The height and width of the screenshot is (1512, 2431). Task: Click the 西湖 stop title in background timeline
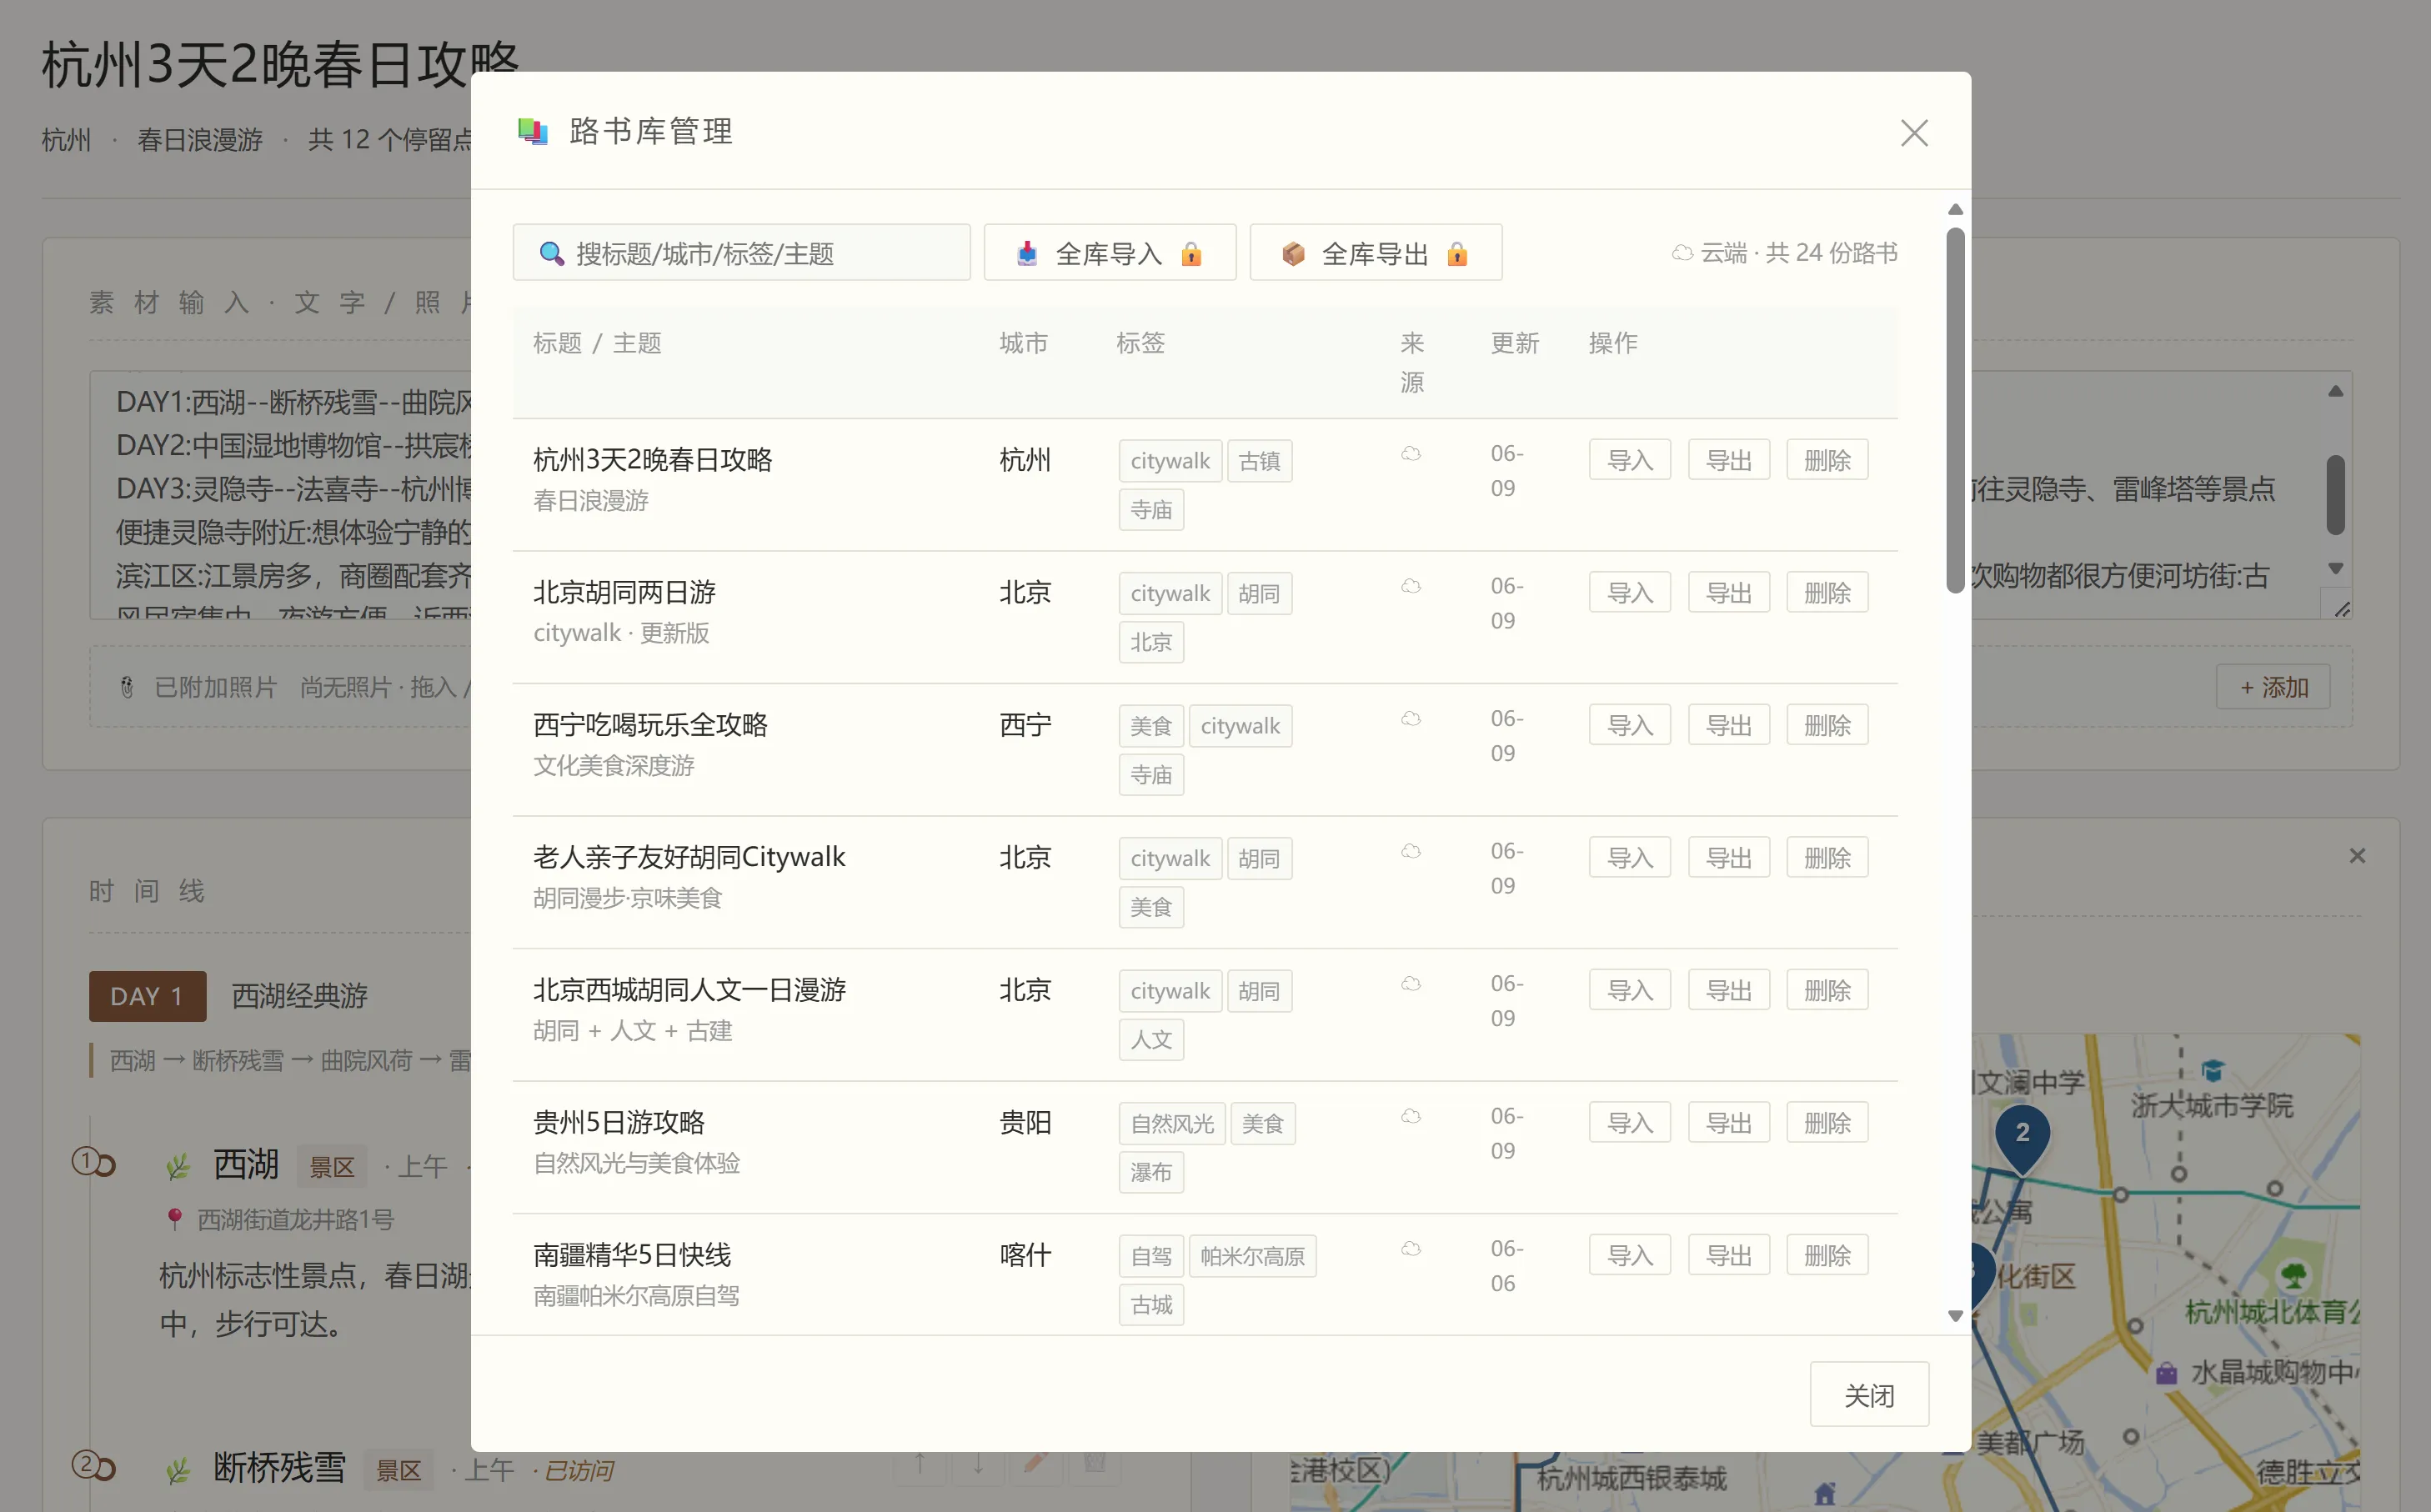click(245, 1164)
